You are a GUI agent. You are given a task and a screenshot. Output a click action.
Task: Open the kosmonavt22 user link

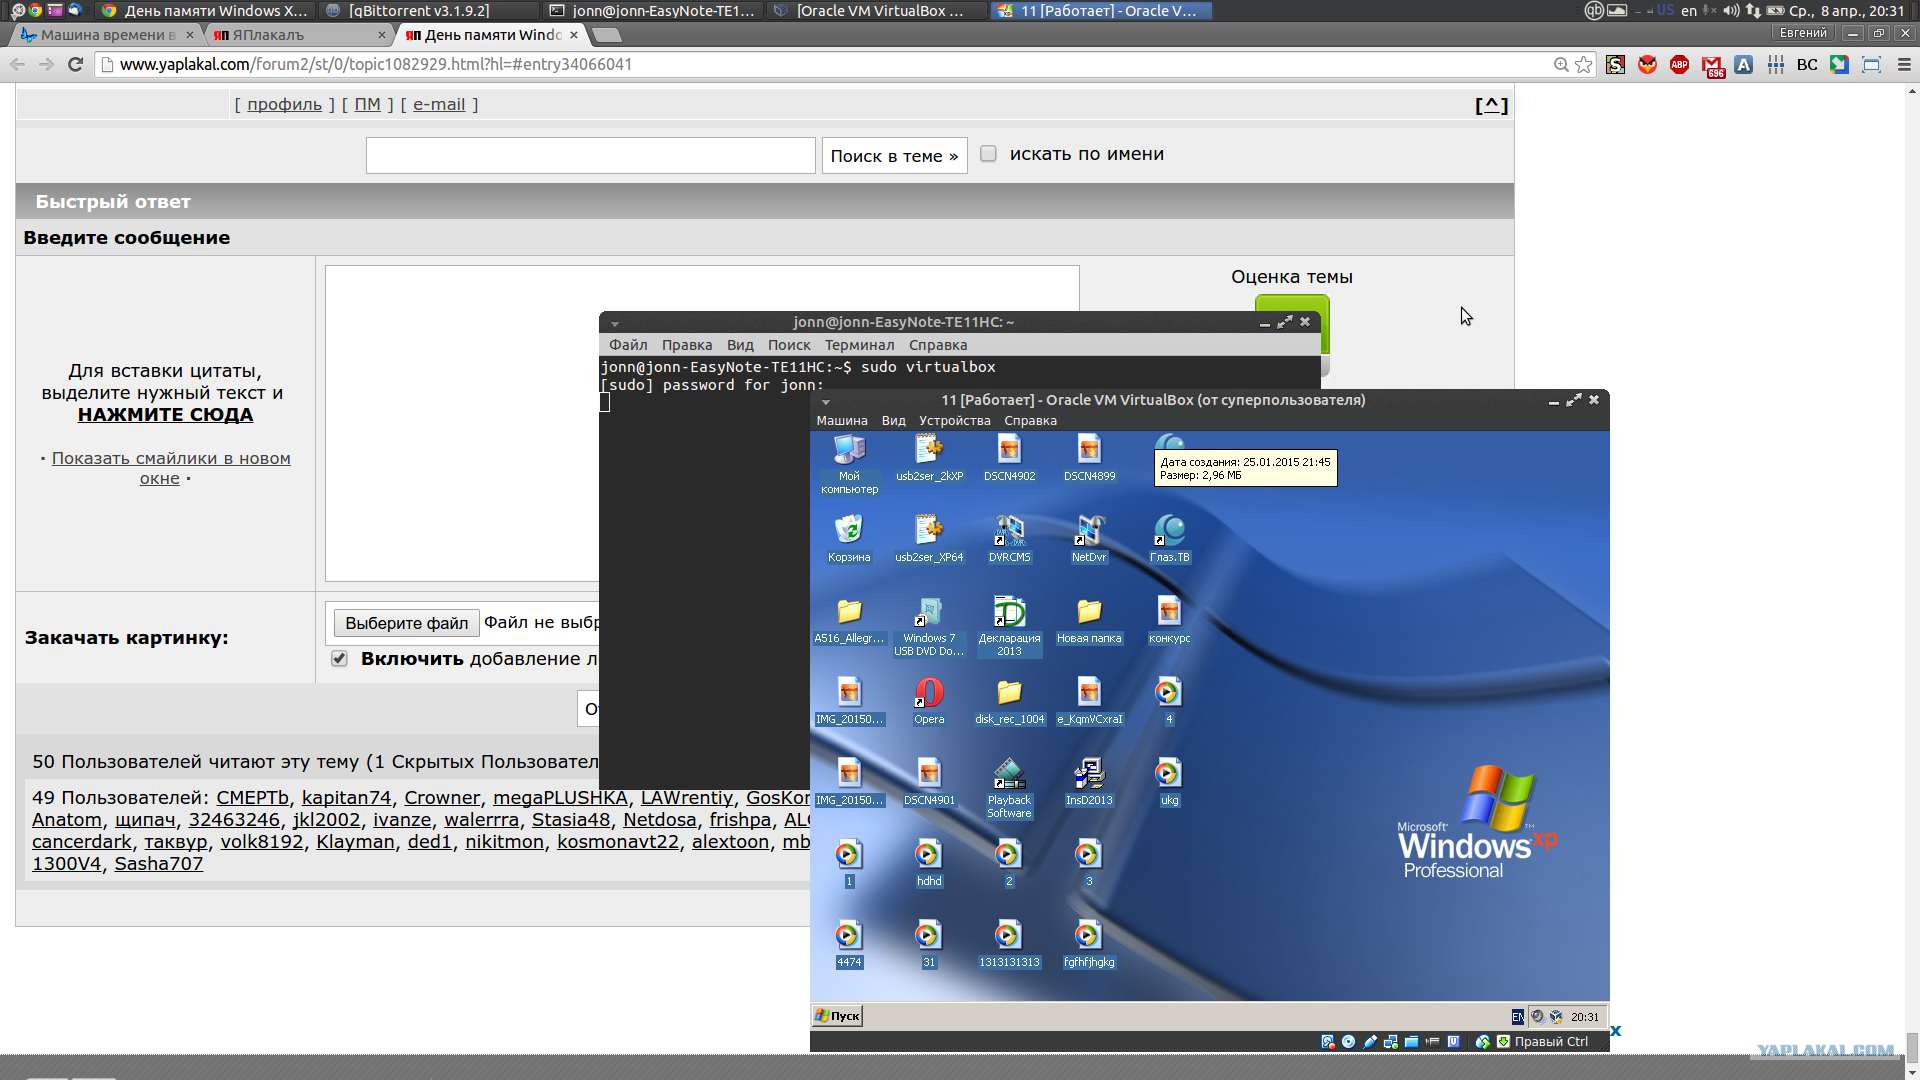(618, 842)
